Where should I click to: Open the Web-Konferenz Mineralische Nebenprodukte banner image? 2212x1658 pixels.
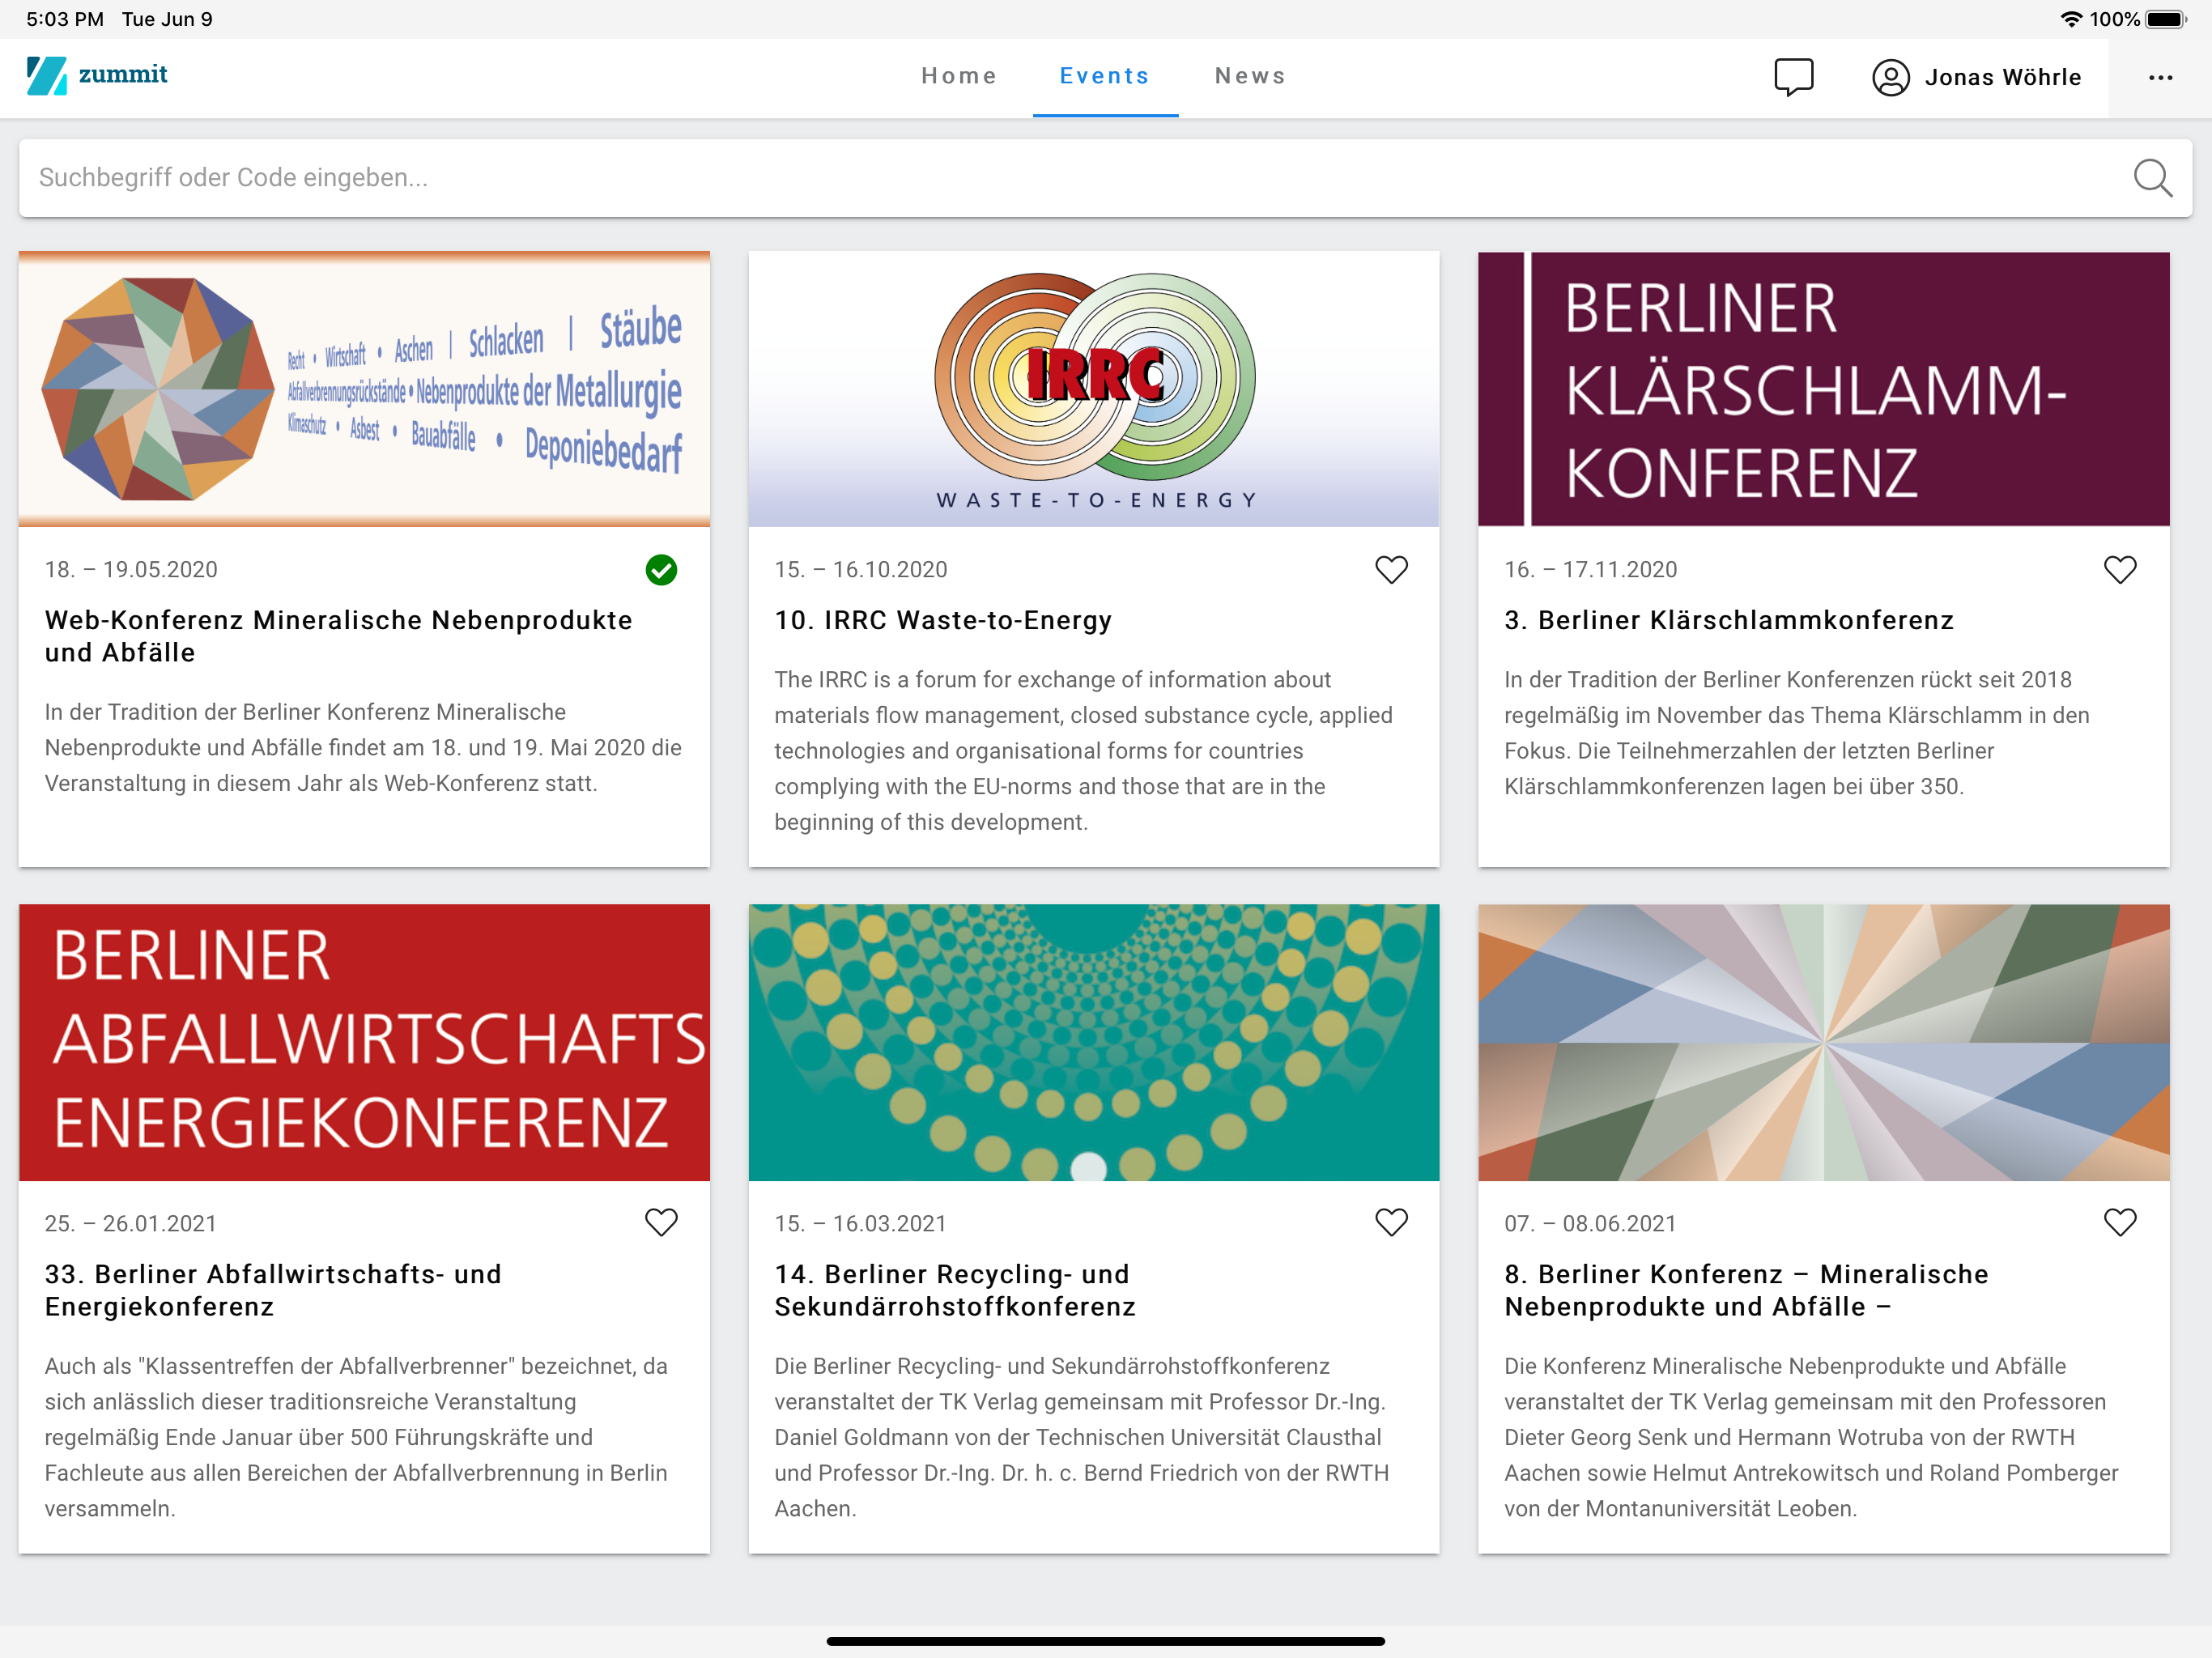pos(364,389)
